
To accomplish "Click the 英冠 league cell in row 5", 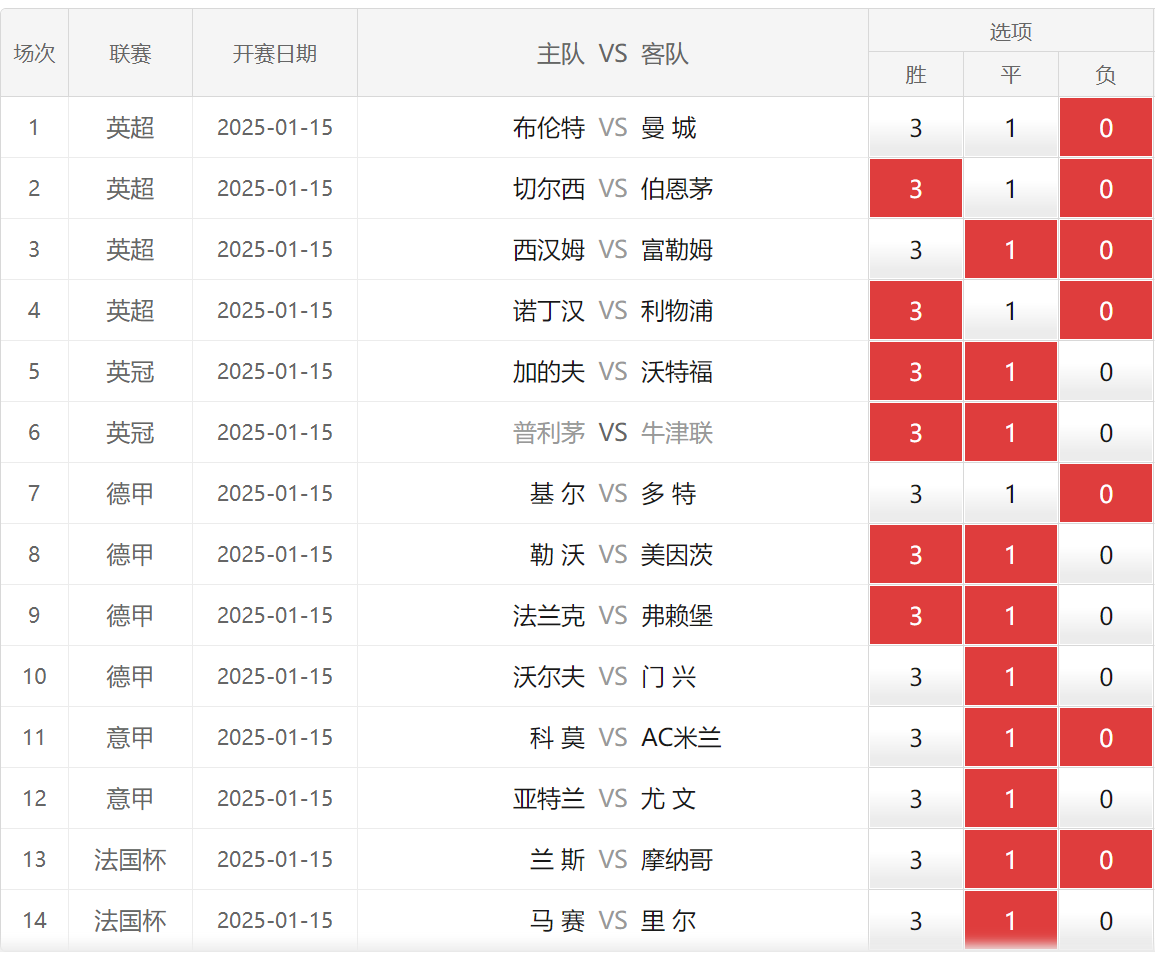I will pos(130,371).
